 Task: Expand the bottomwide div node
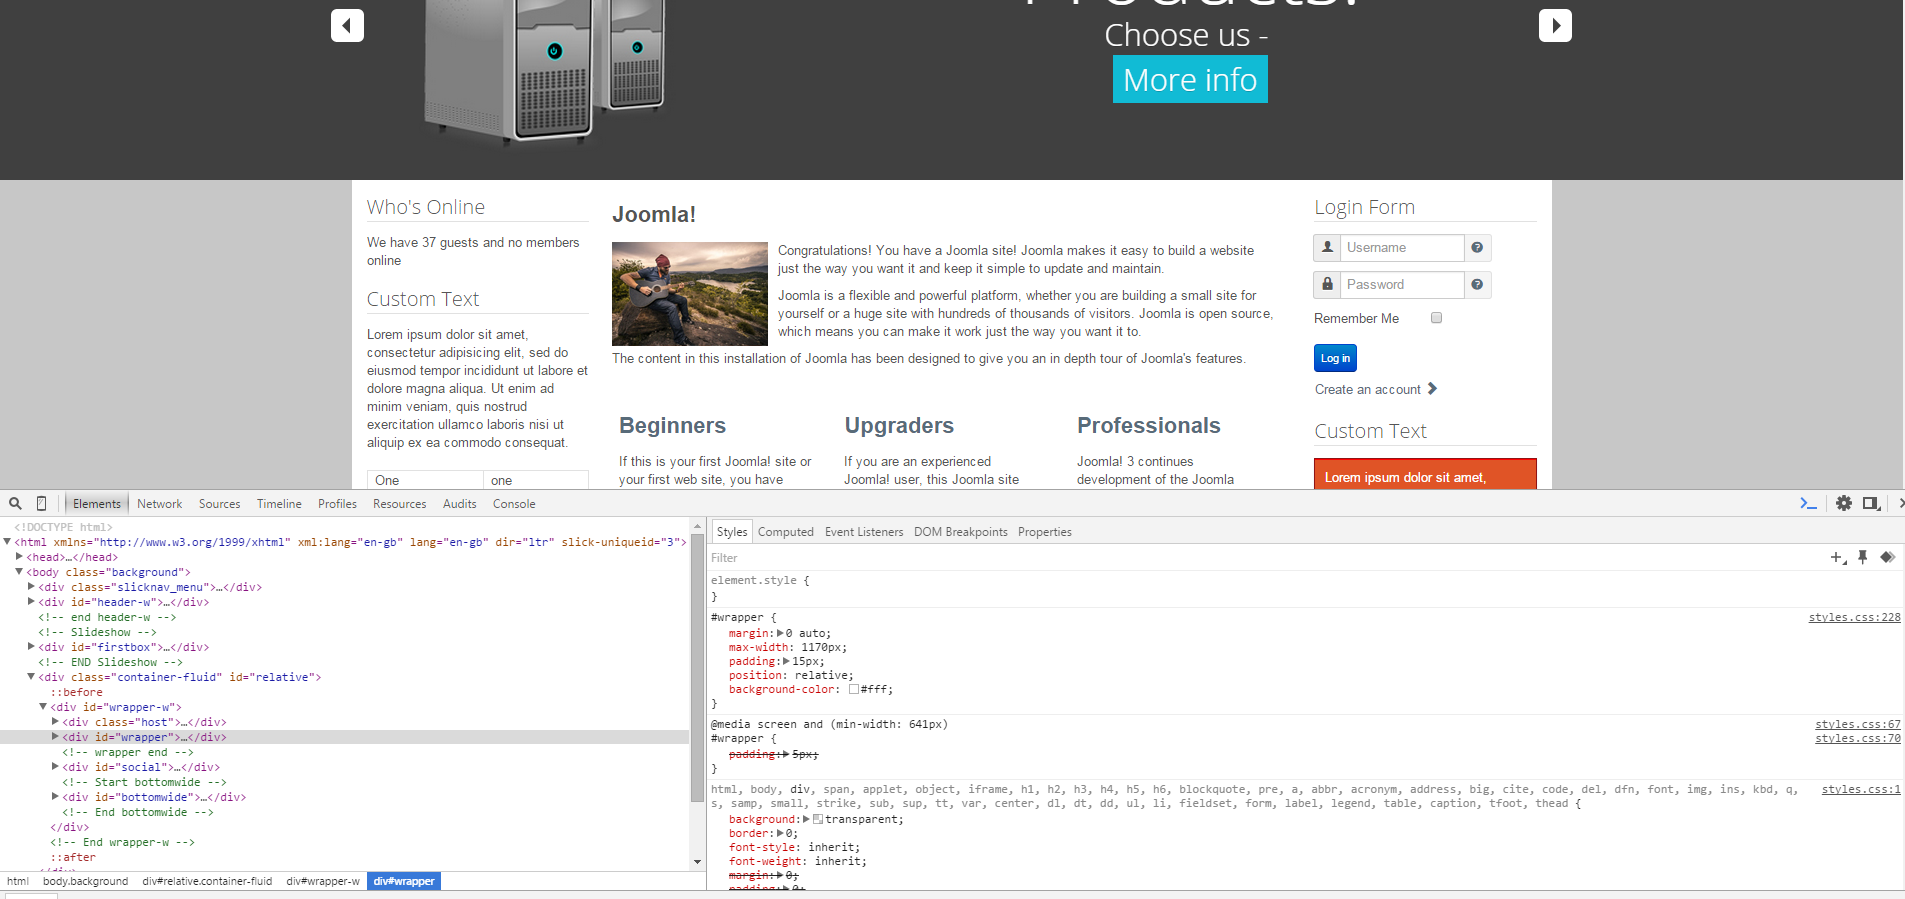pyautogui.click(x=55, y=797)
